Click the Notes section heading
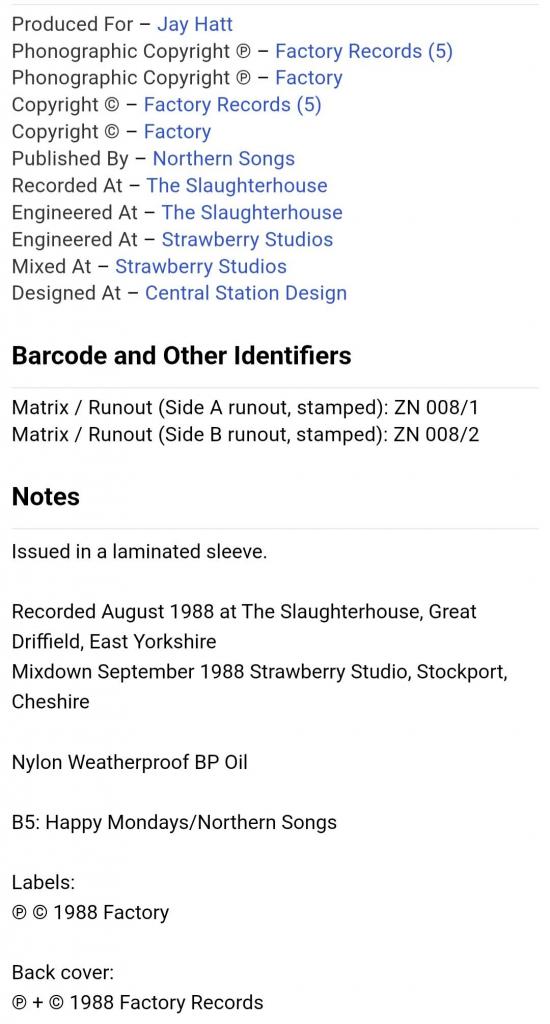The image size is (550, 1024). click(x=46, y=496)
